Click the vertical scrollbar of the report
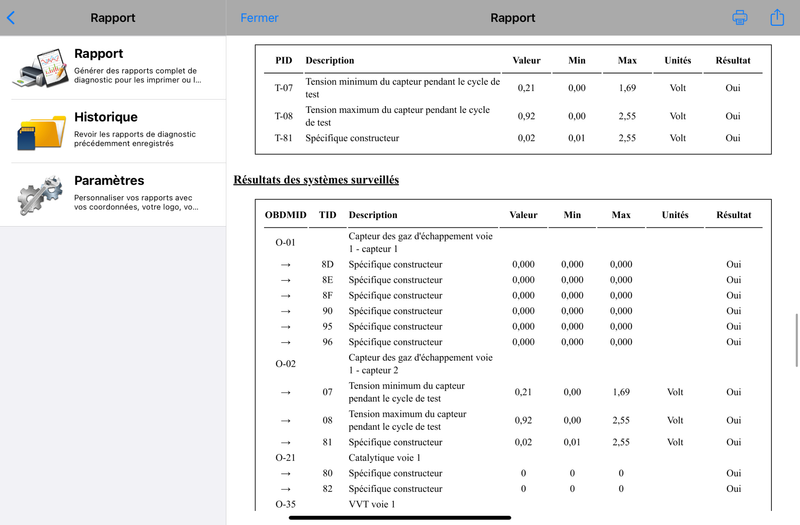The image size is (800, 525). (x=796, y=340)
